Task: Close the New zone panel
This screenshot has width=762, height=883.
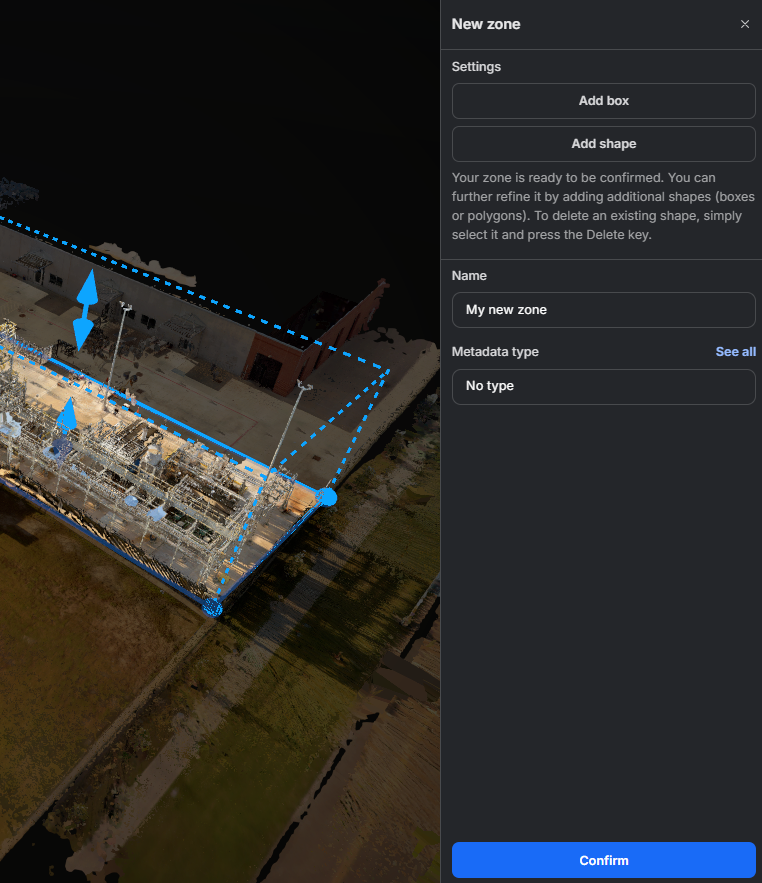Action: point(745,24)
